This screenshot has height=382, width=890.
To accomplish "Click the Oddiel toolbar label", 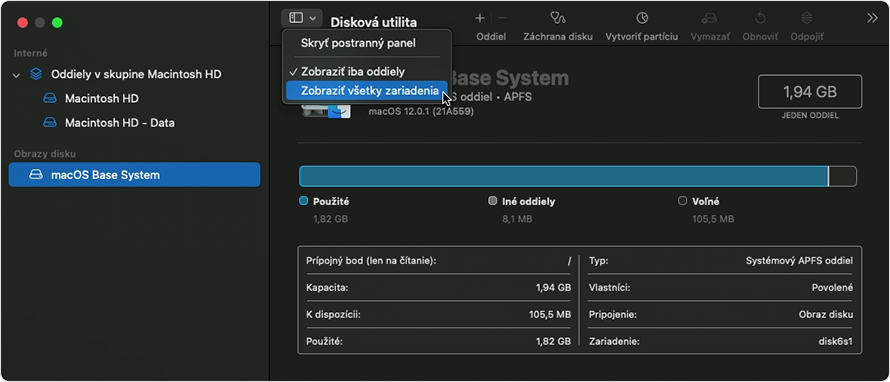I will point(491,36).
